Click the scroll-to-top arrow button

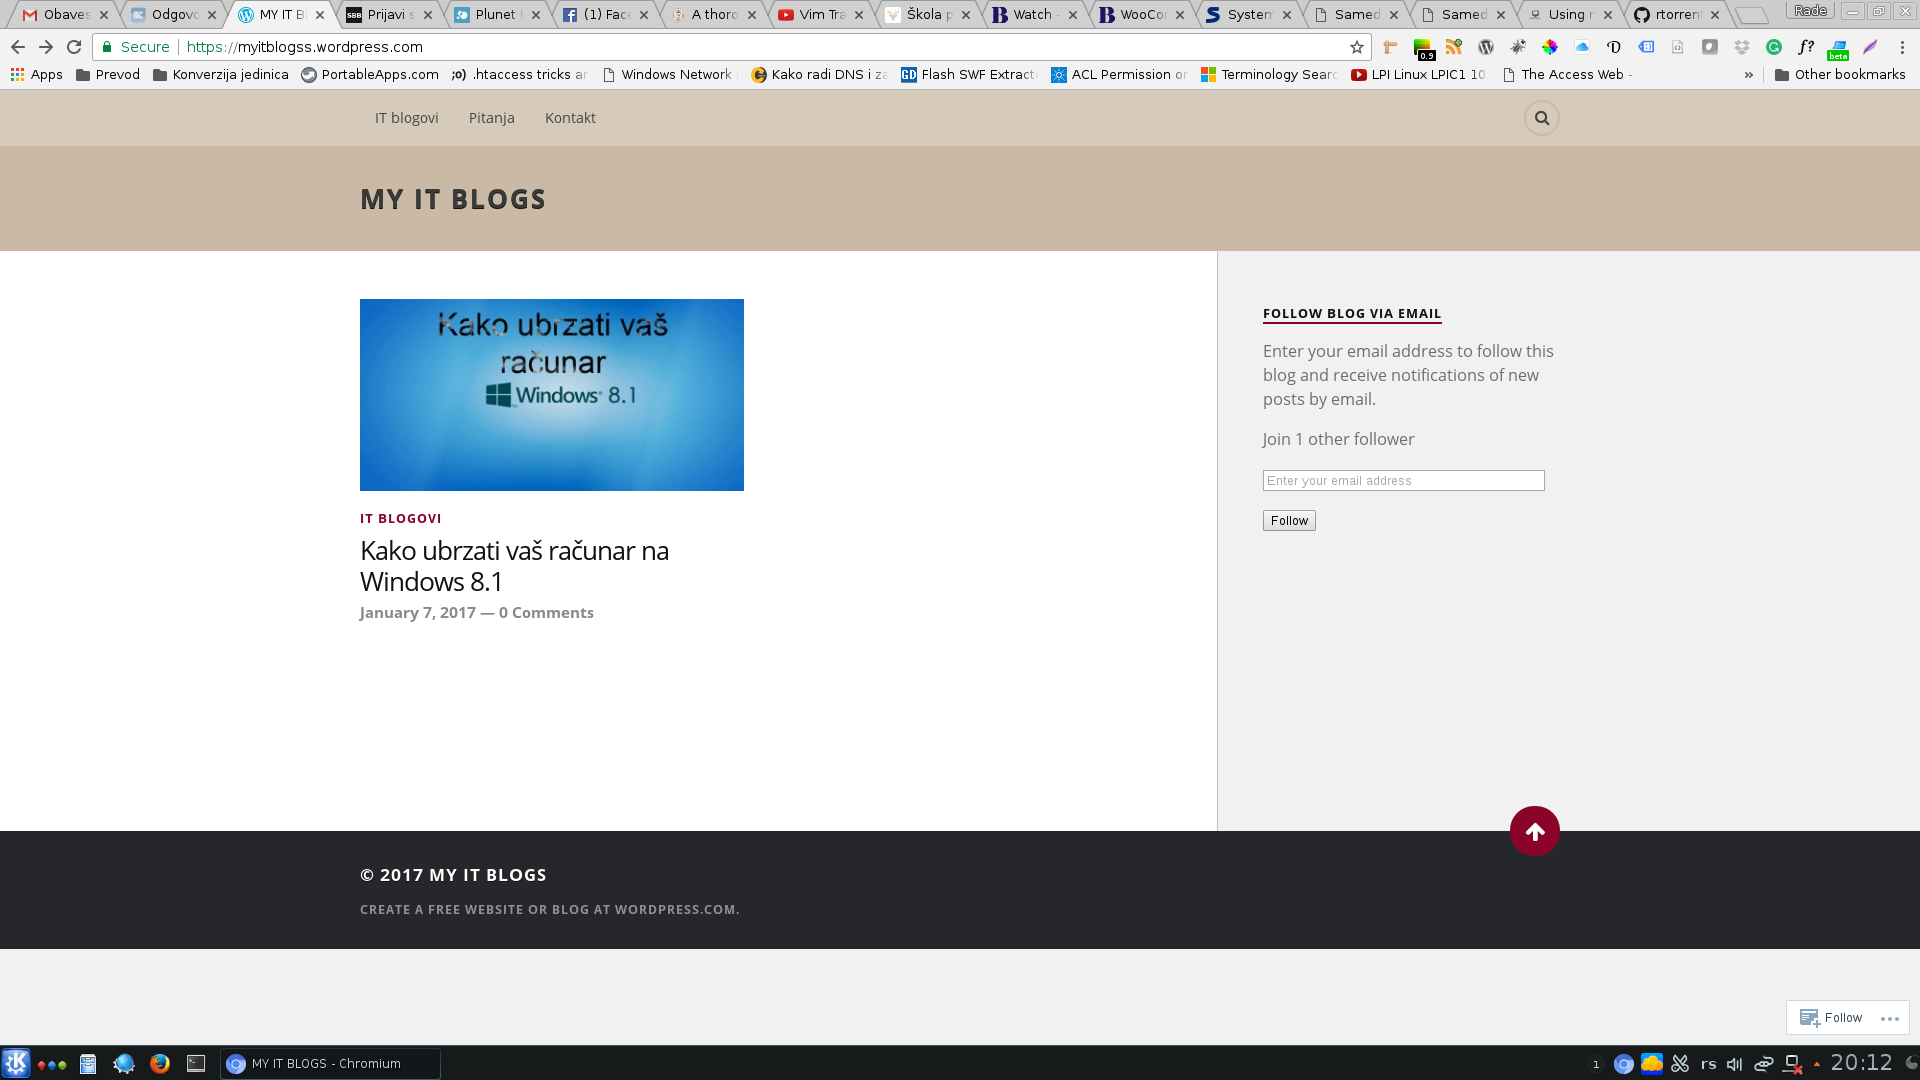tap(1534, 831)
